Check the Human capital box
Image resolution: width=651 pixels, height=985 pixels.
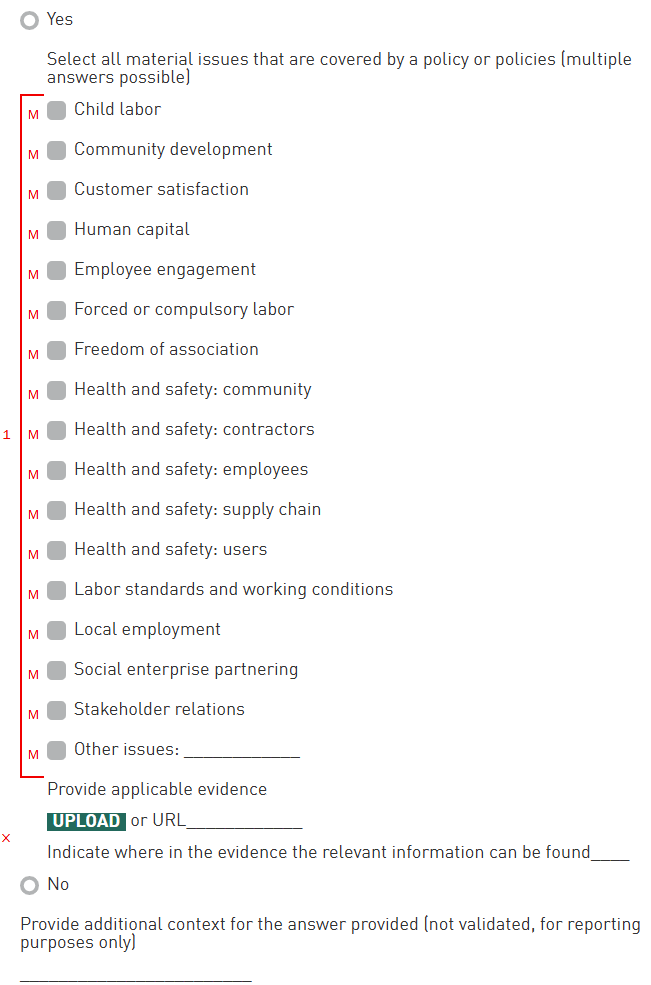tap(57, 230)
